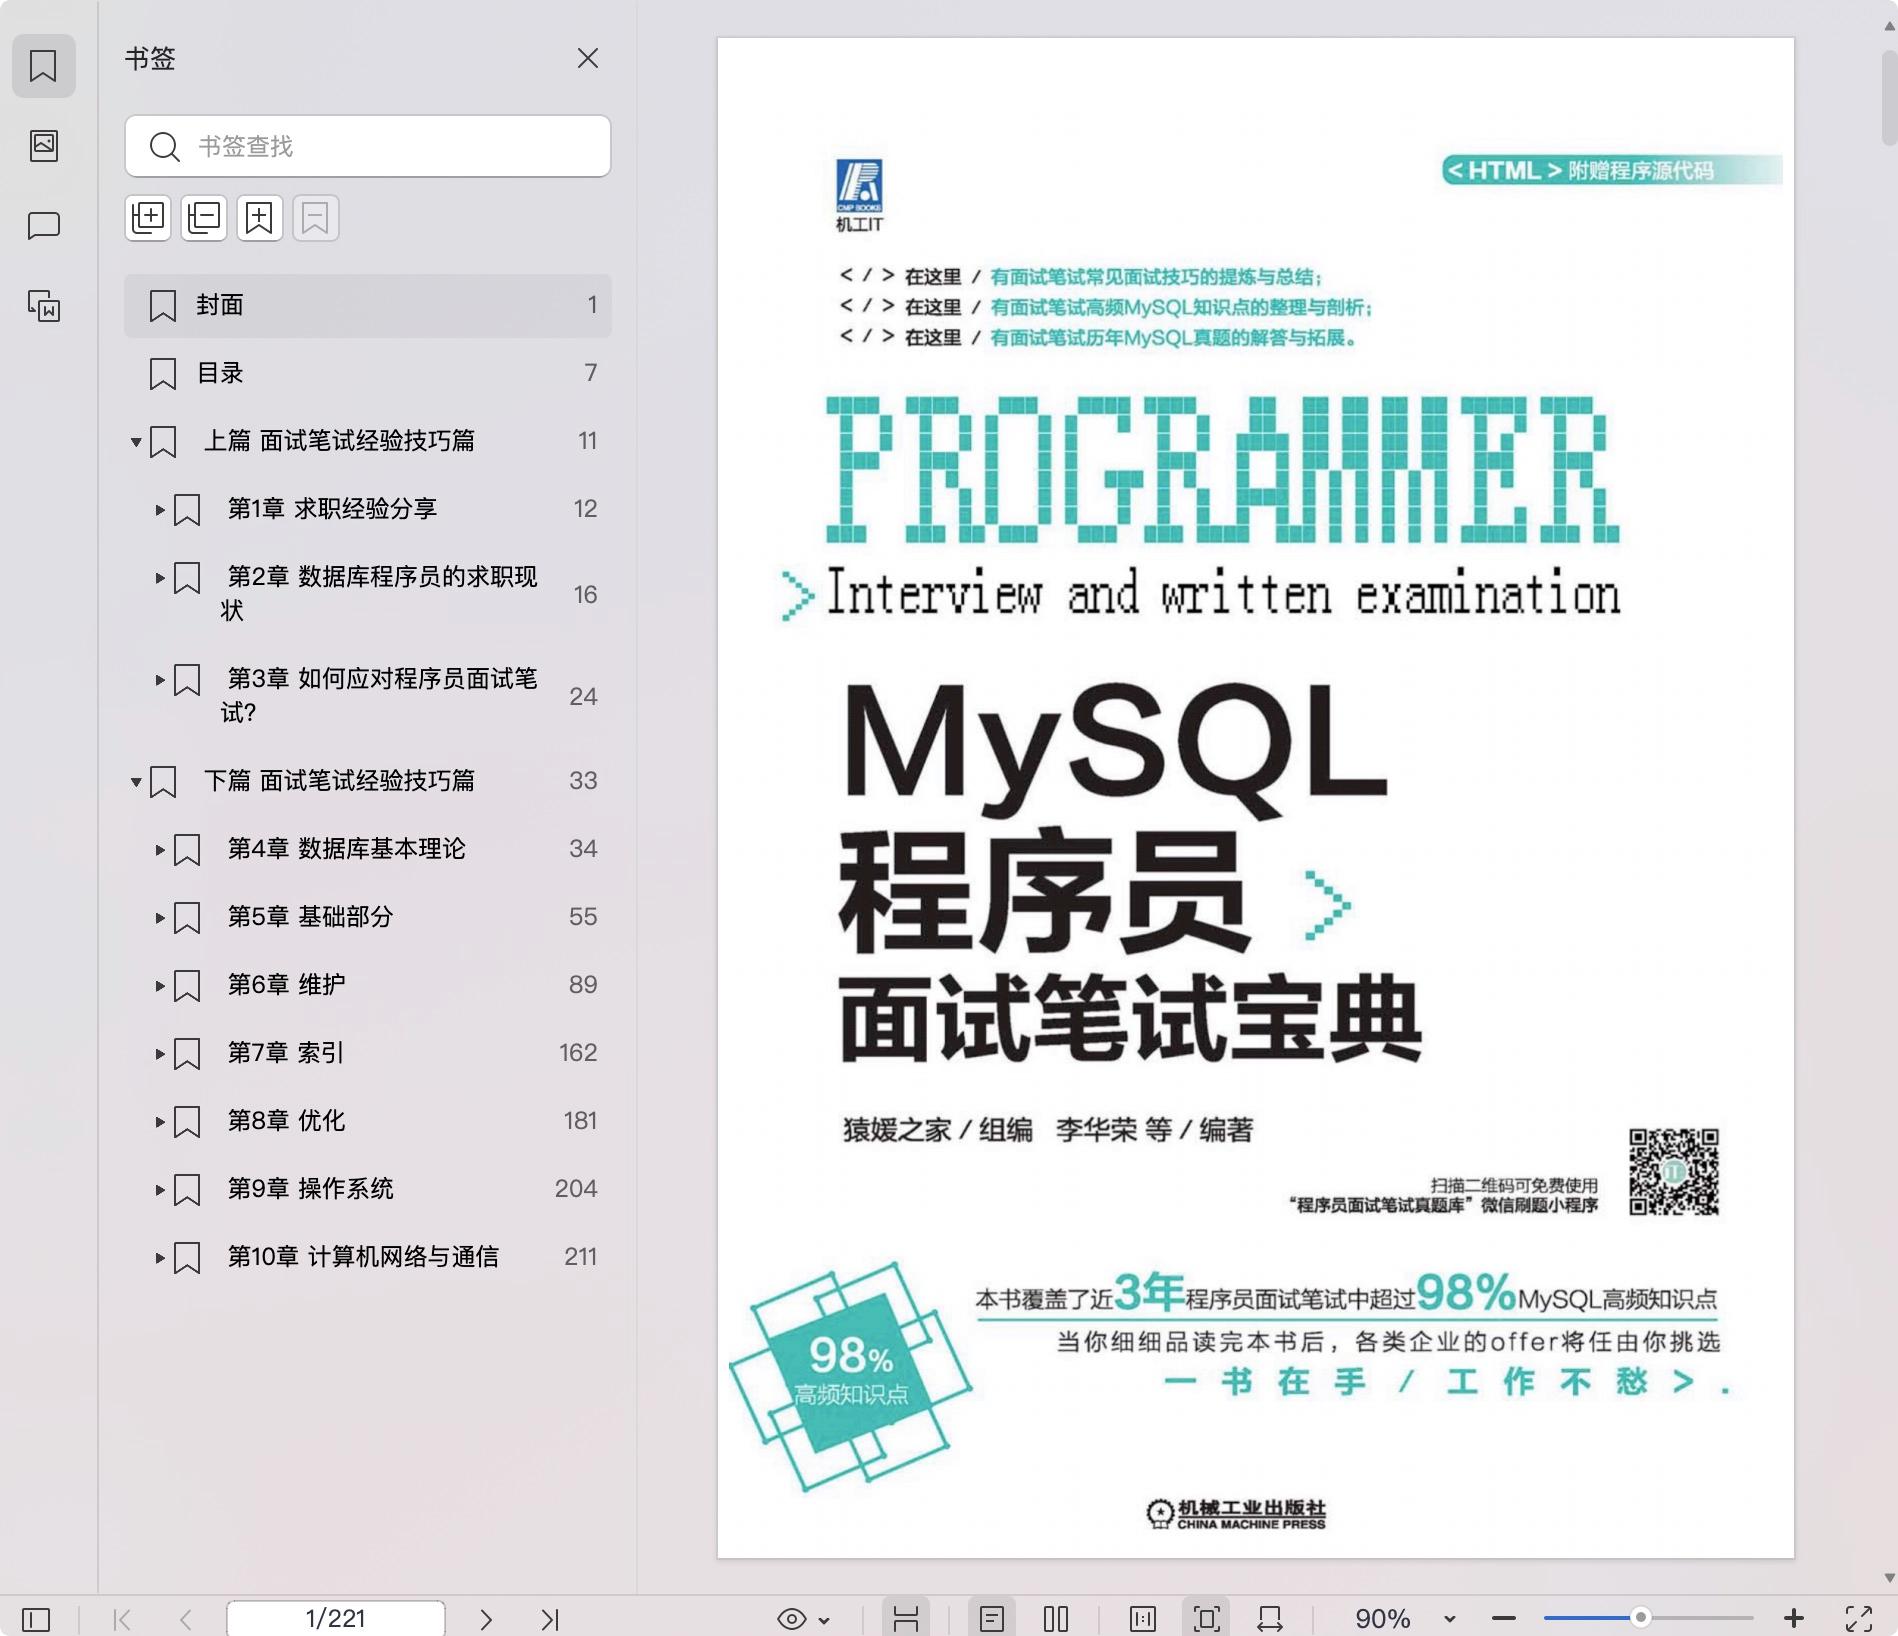Open bookmark 第7章 索引

tap(286, 1053)
